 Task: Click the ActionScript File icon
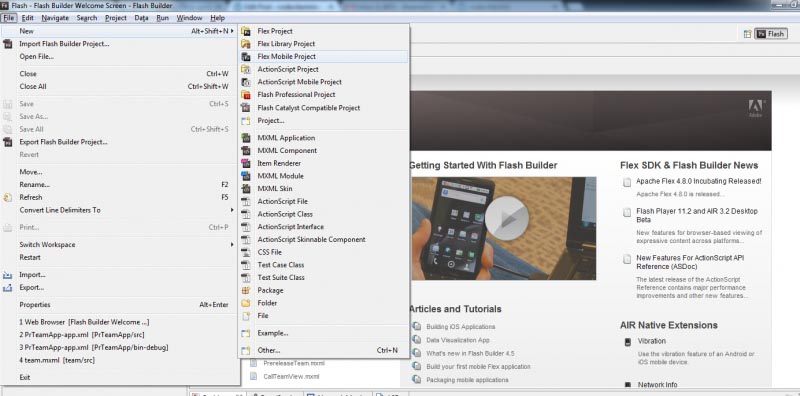246,202
